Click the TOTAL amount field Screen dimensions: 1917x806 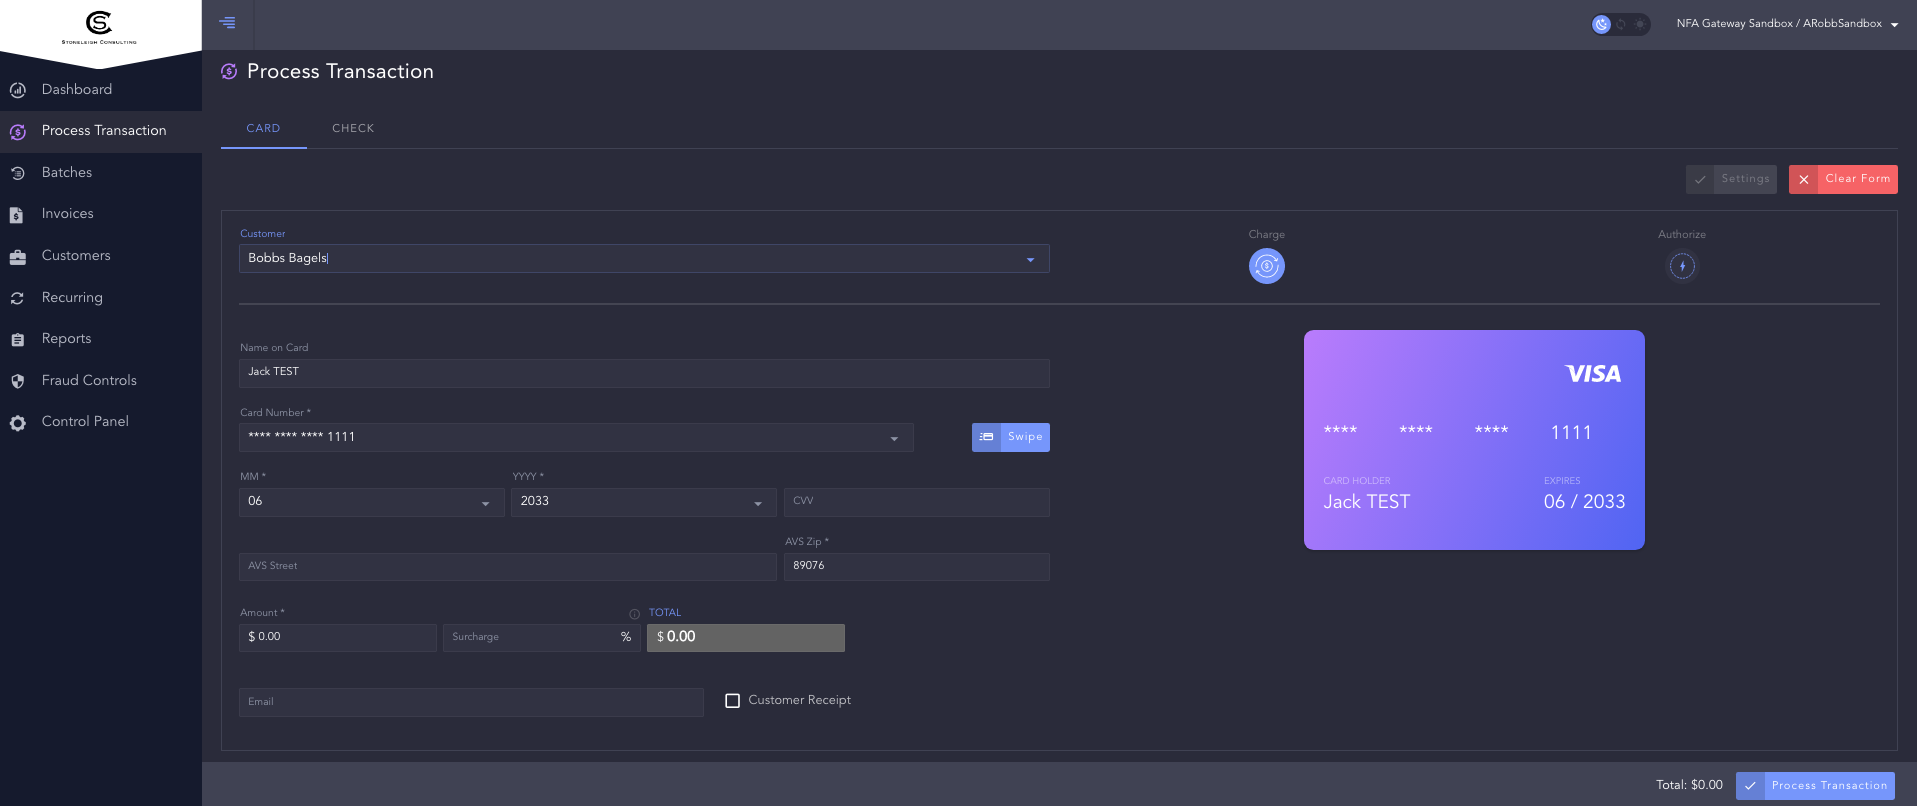pyautogui.click(x=746, y=638)
